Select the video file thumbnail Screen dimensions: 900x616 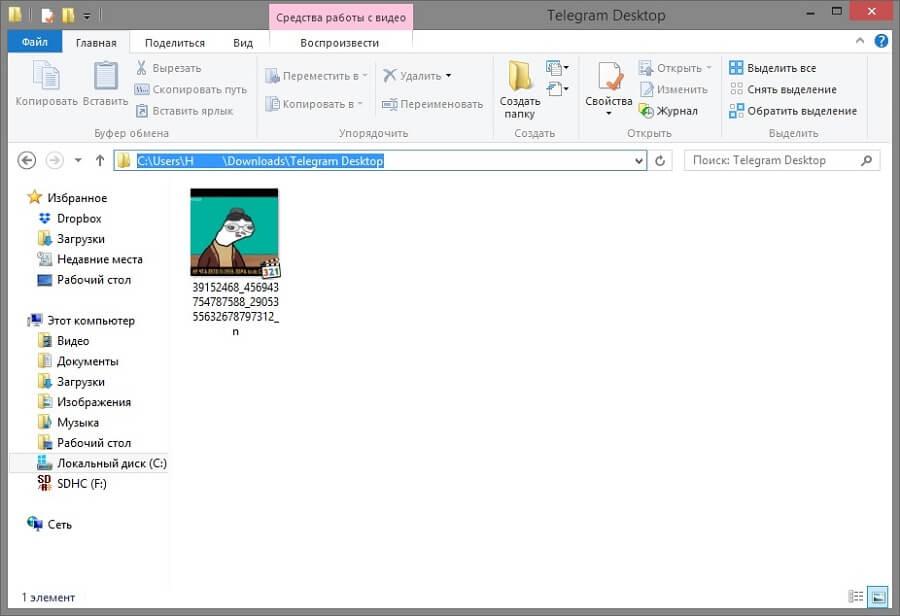[x=235, y=232]
